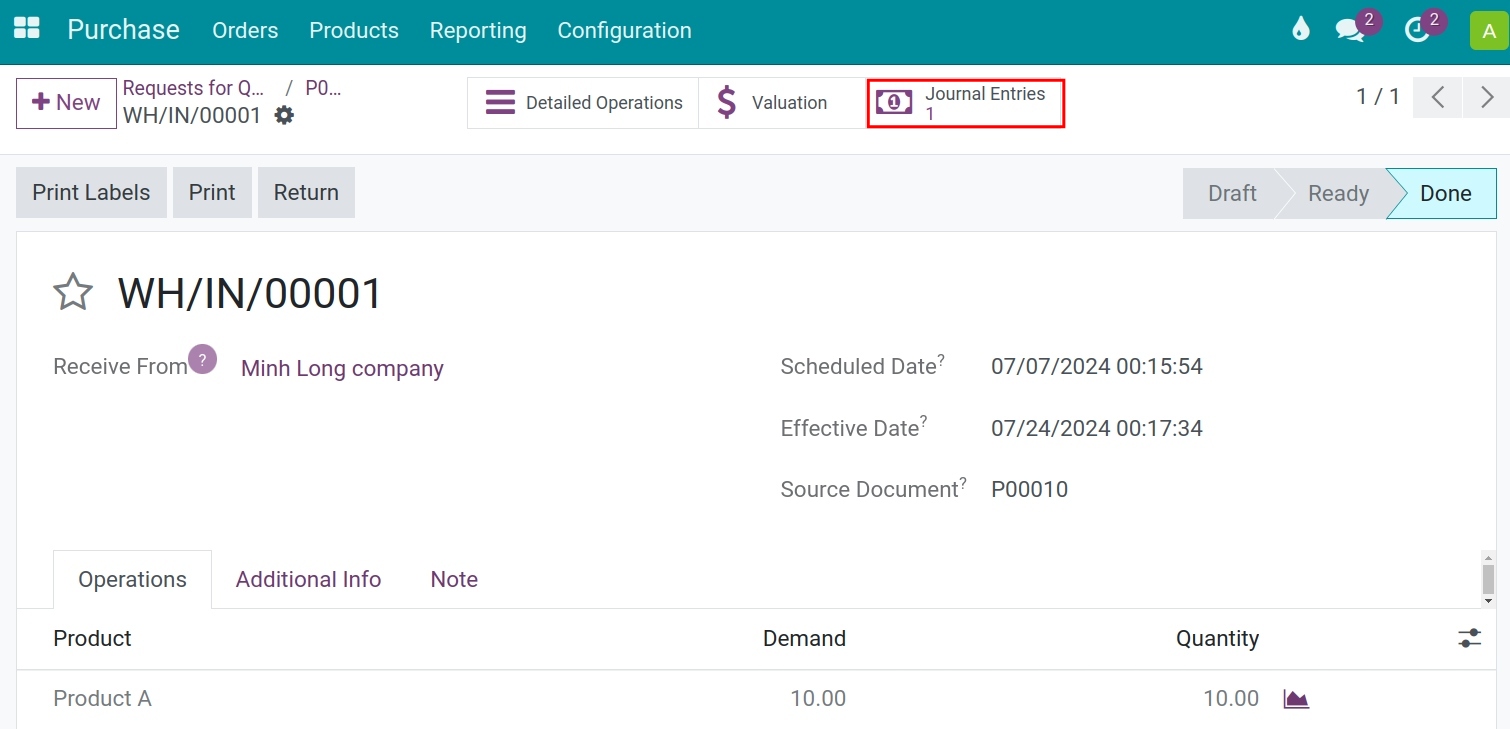Create a New record
1510x729 pixels.
66,103
